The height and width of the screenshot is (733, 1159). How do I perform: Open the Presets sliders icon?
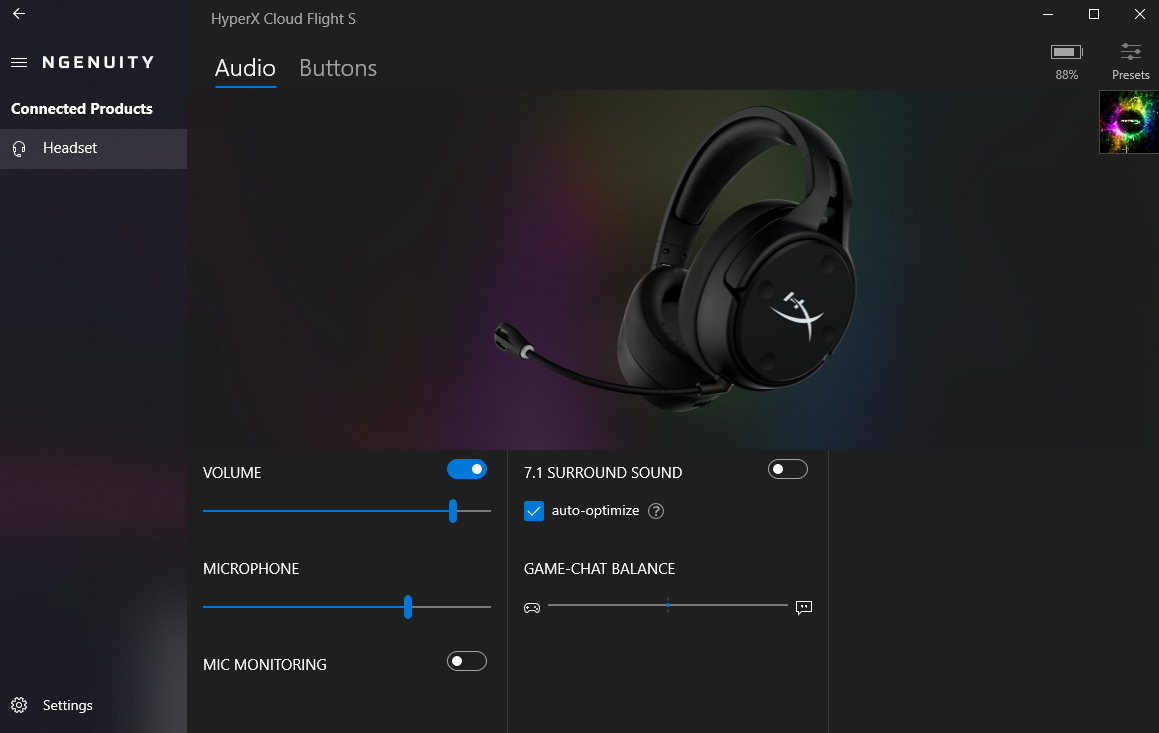tap(1130, 52)
